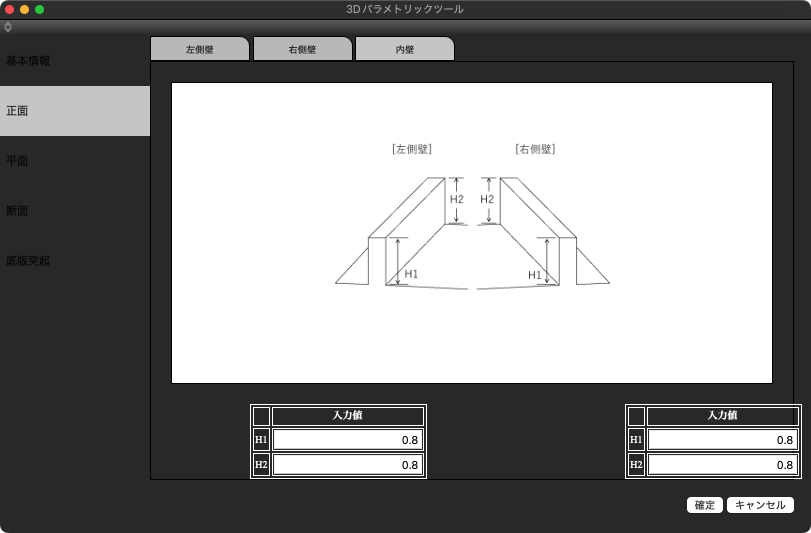Click the small diamond toolbar icon

click(x=8, y=27)
